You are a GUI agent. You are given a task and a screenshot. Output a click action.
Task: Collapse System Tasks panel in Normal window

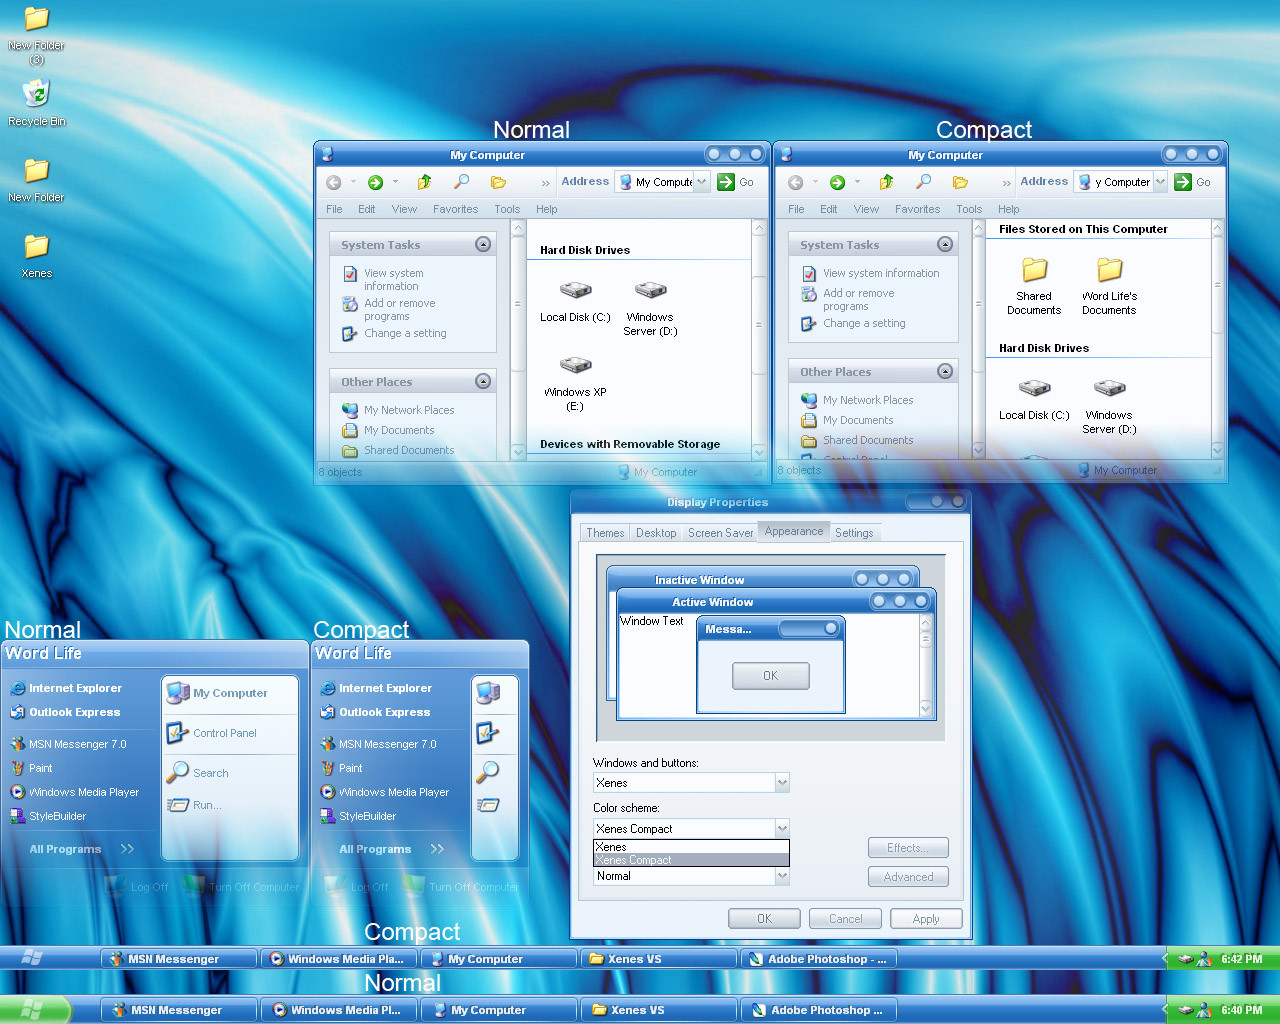tap(483, 244)
